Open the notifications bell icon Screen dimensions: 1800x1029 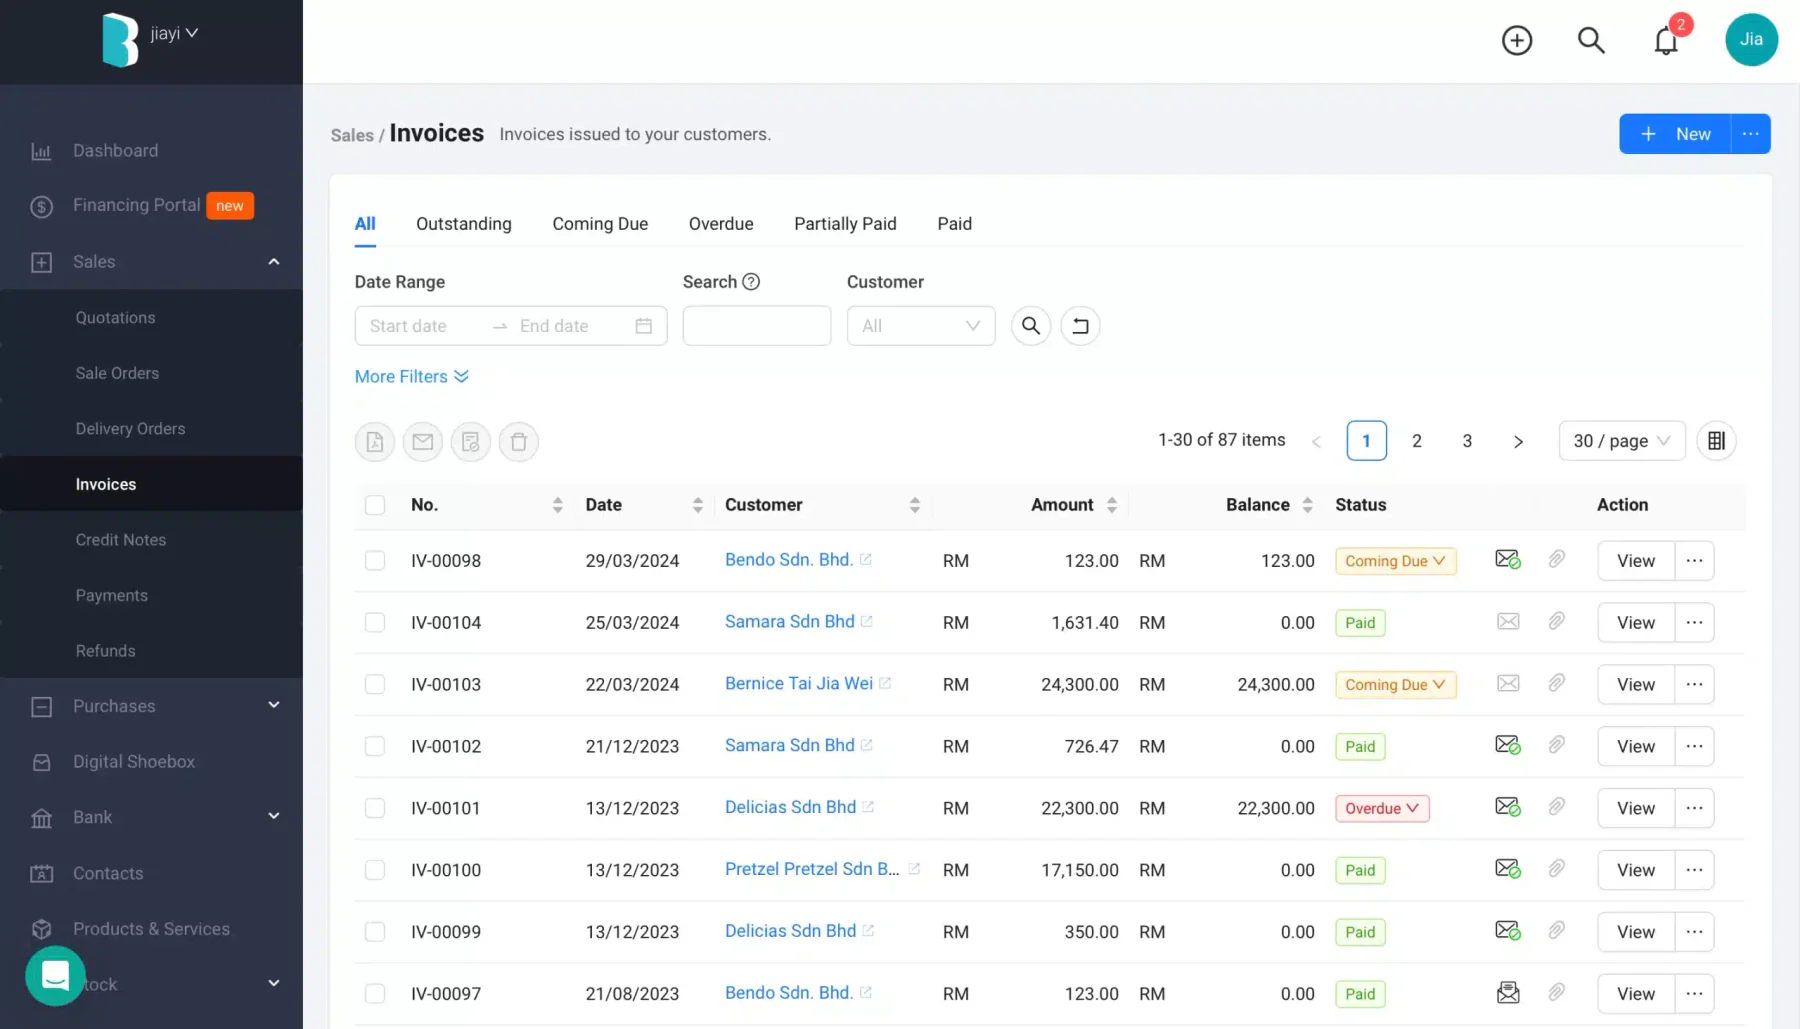1665,41
